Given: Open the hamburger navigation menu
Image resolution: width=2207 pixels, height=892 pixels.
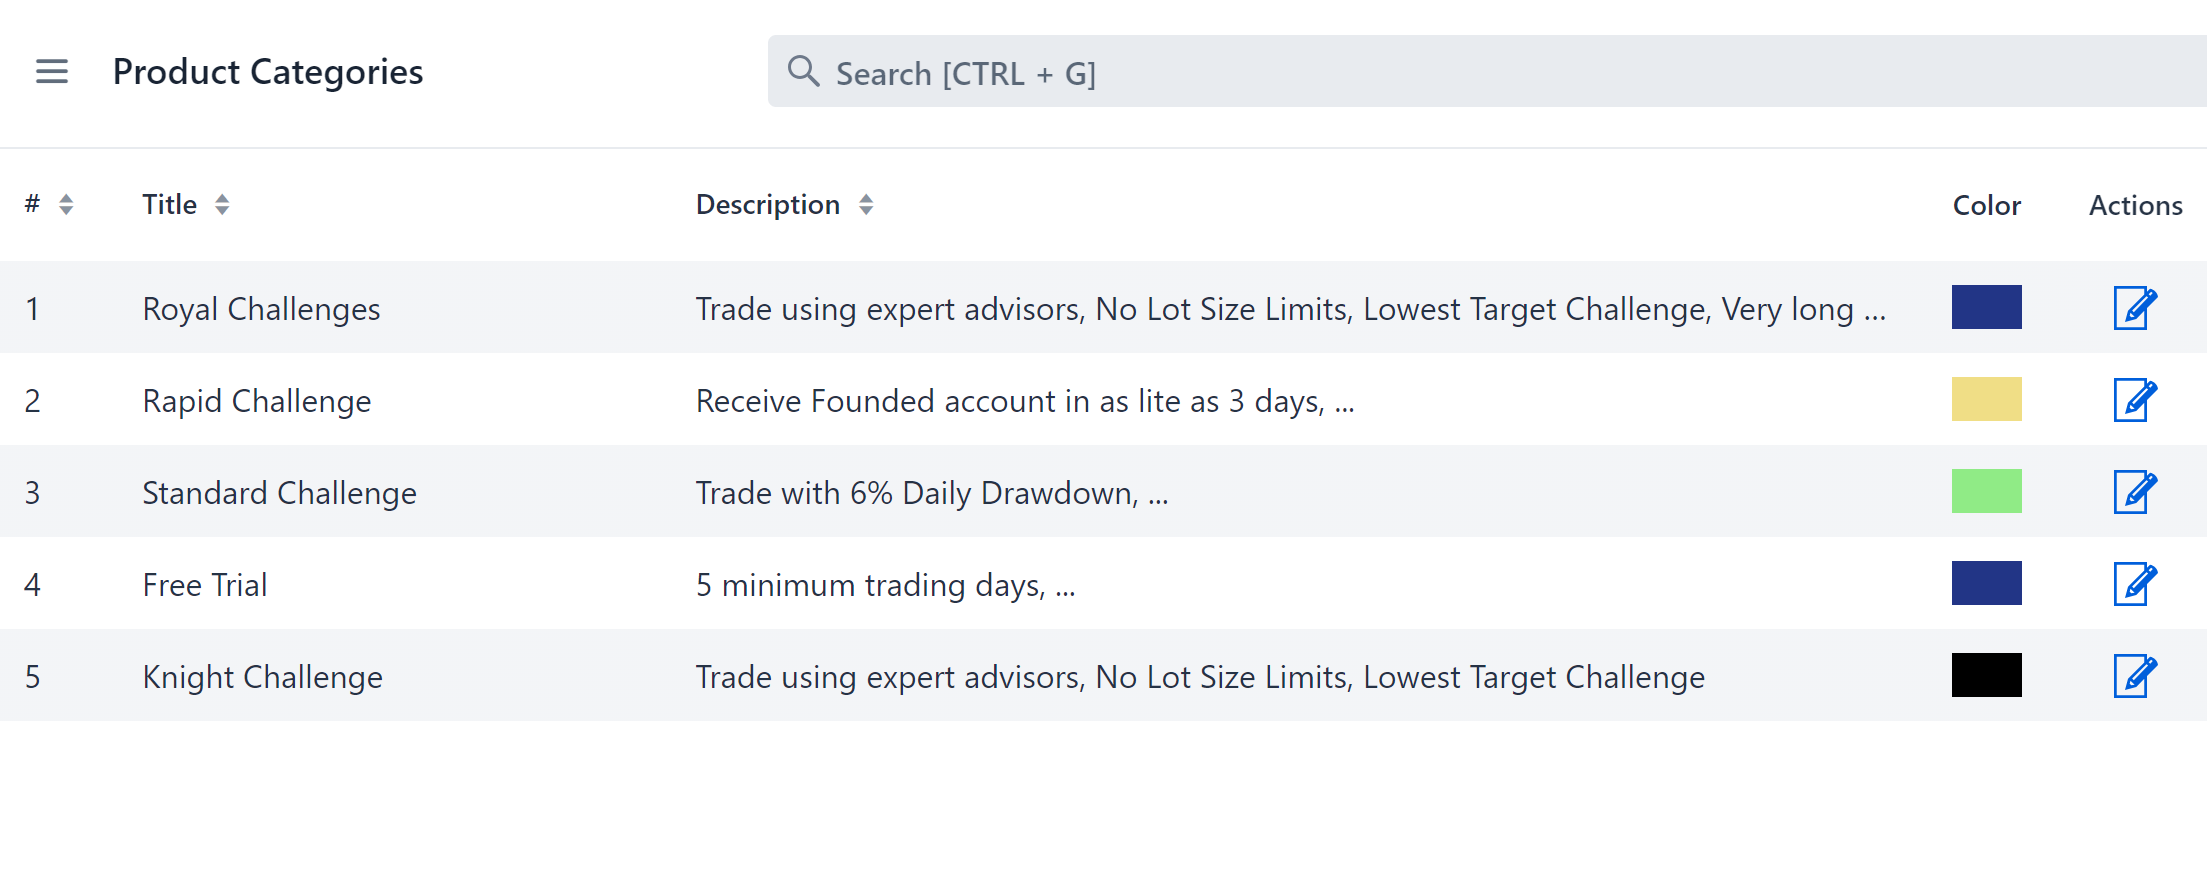Looking at the screenshot, I should click(51, 71).
